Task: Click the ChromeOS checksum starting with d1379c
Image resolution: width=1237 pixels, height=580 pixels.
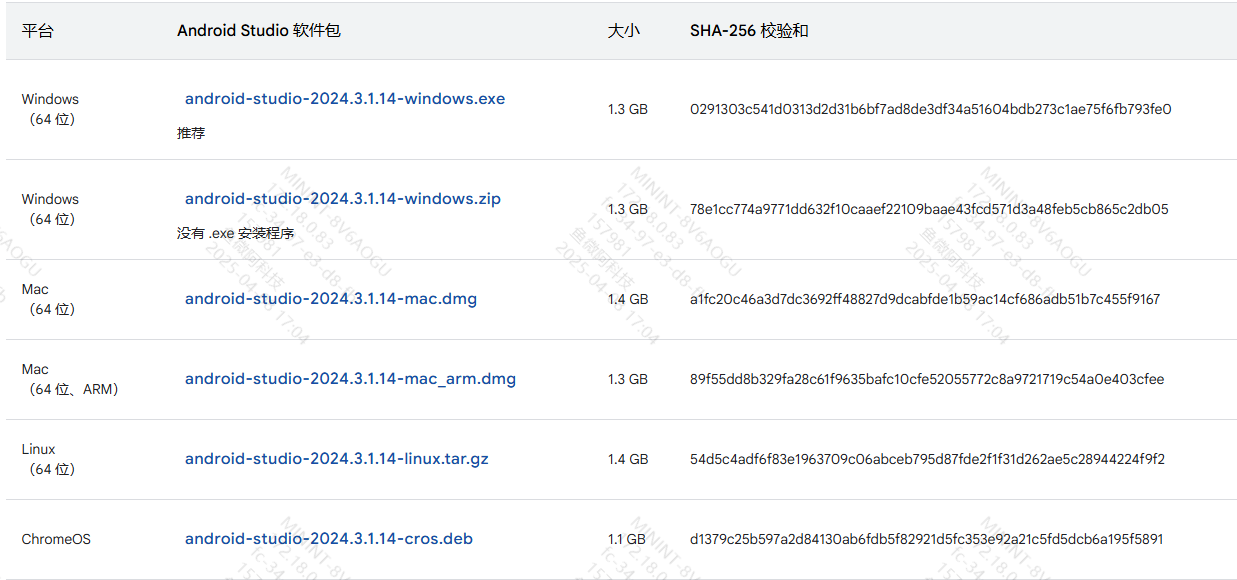Action: (x=926, y=539)
